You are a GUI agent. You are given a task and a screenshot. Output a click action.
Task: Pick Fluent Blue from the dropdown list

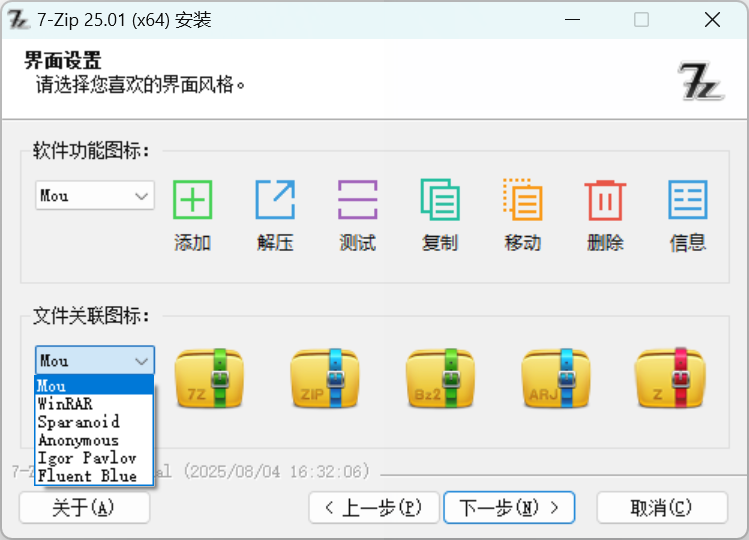click(x=87, y=476)
